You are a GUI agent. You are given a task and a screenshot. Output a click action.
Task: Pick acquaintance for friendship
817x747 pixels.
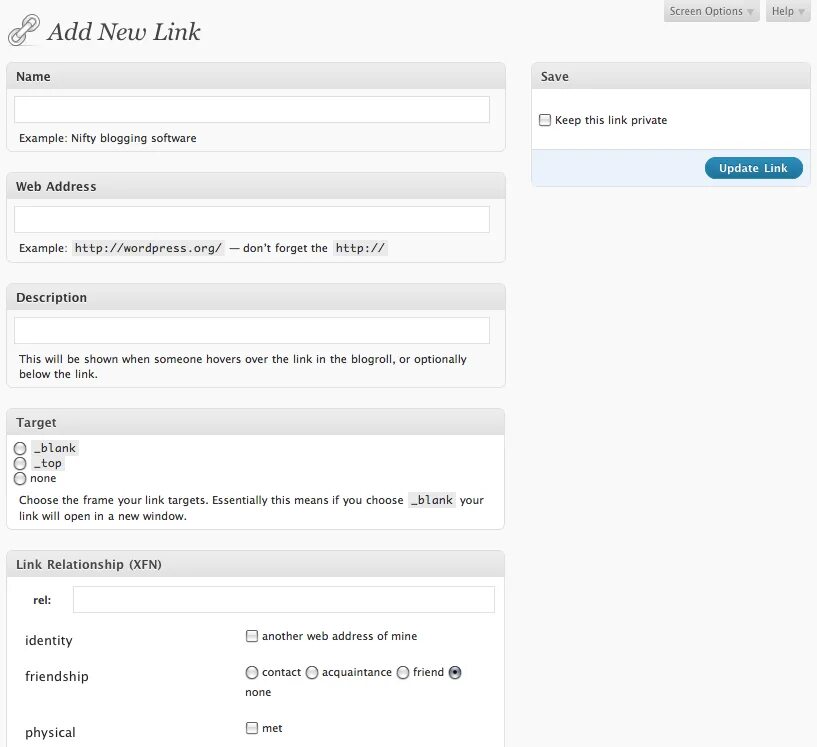click(x=312, y=672)
